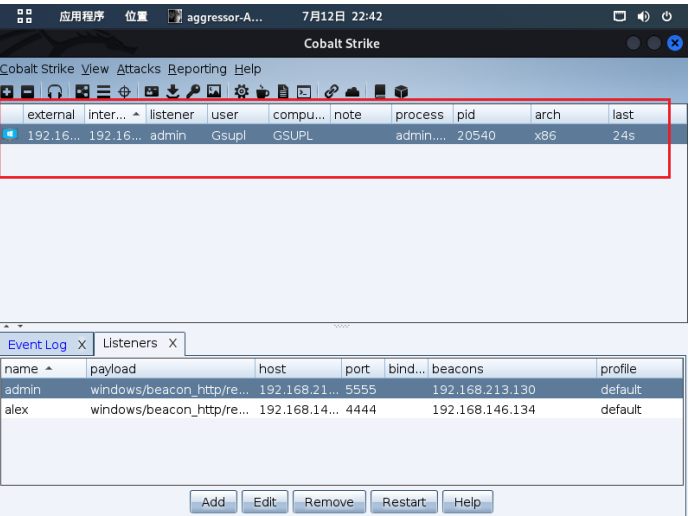Image resolution: width=691 pixels, height=516 pixels.
Task: Open scripted web delivery terminal icon
Action: tap(304, 92)
